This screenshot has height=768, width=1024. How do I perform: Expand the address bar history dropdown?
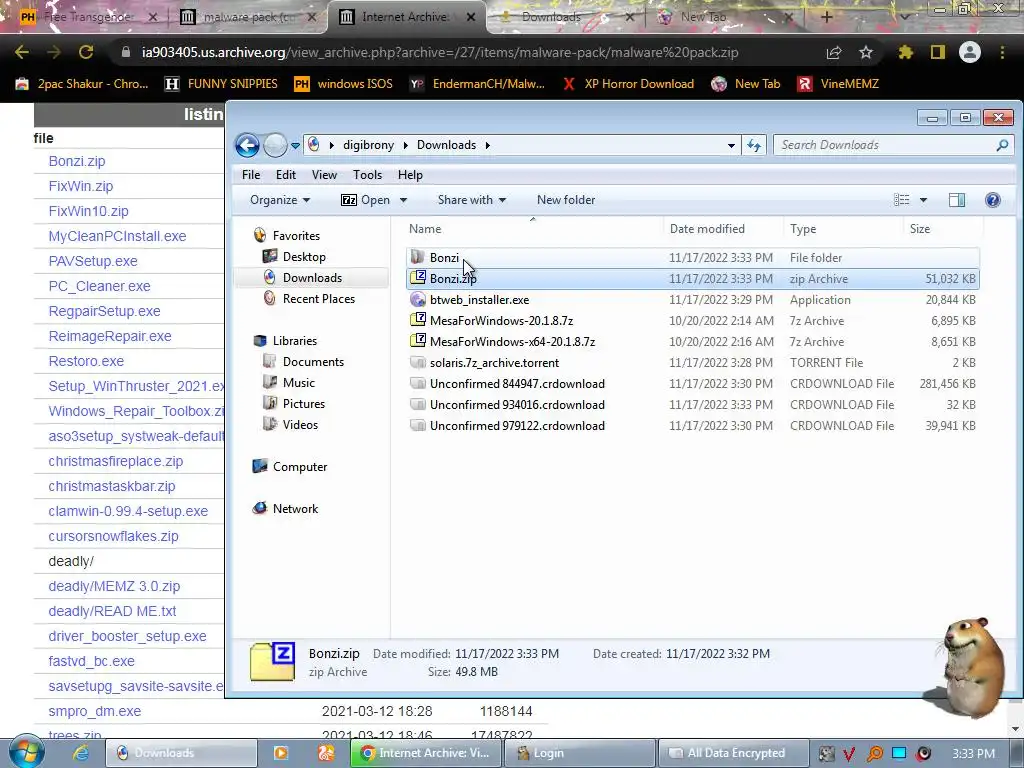731,146
